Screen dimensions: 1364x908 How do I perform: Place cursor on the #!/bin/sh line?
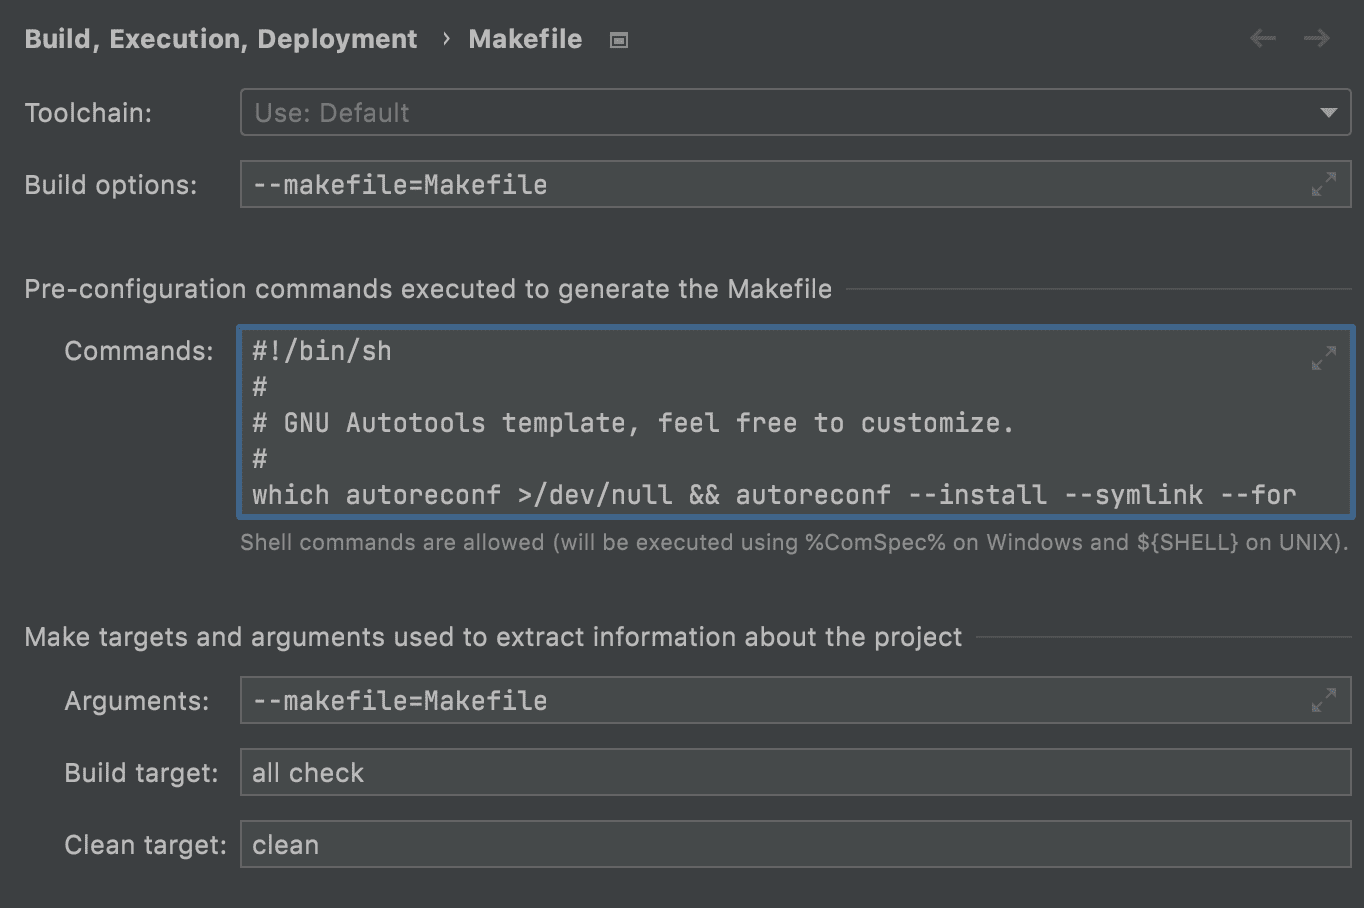pos(322,351)
